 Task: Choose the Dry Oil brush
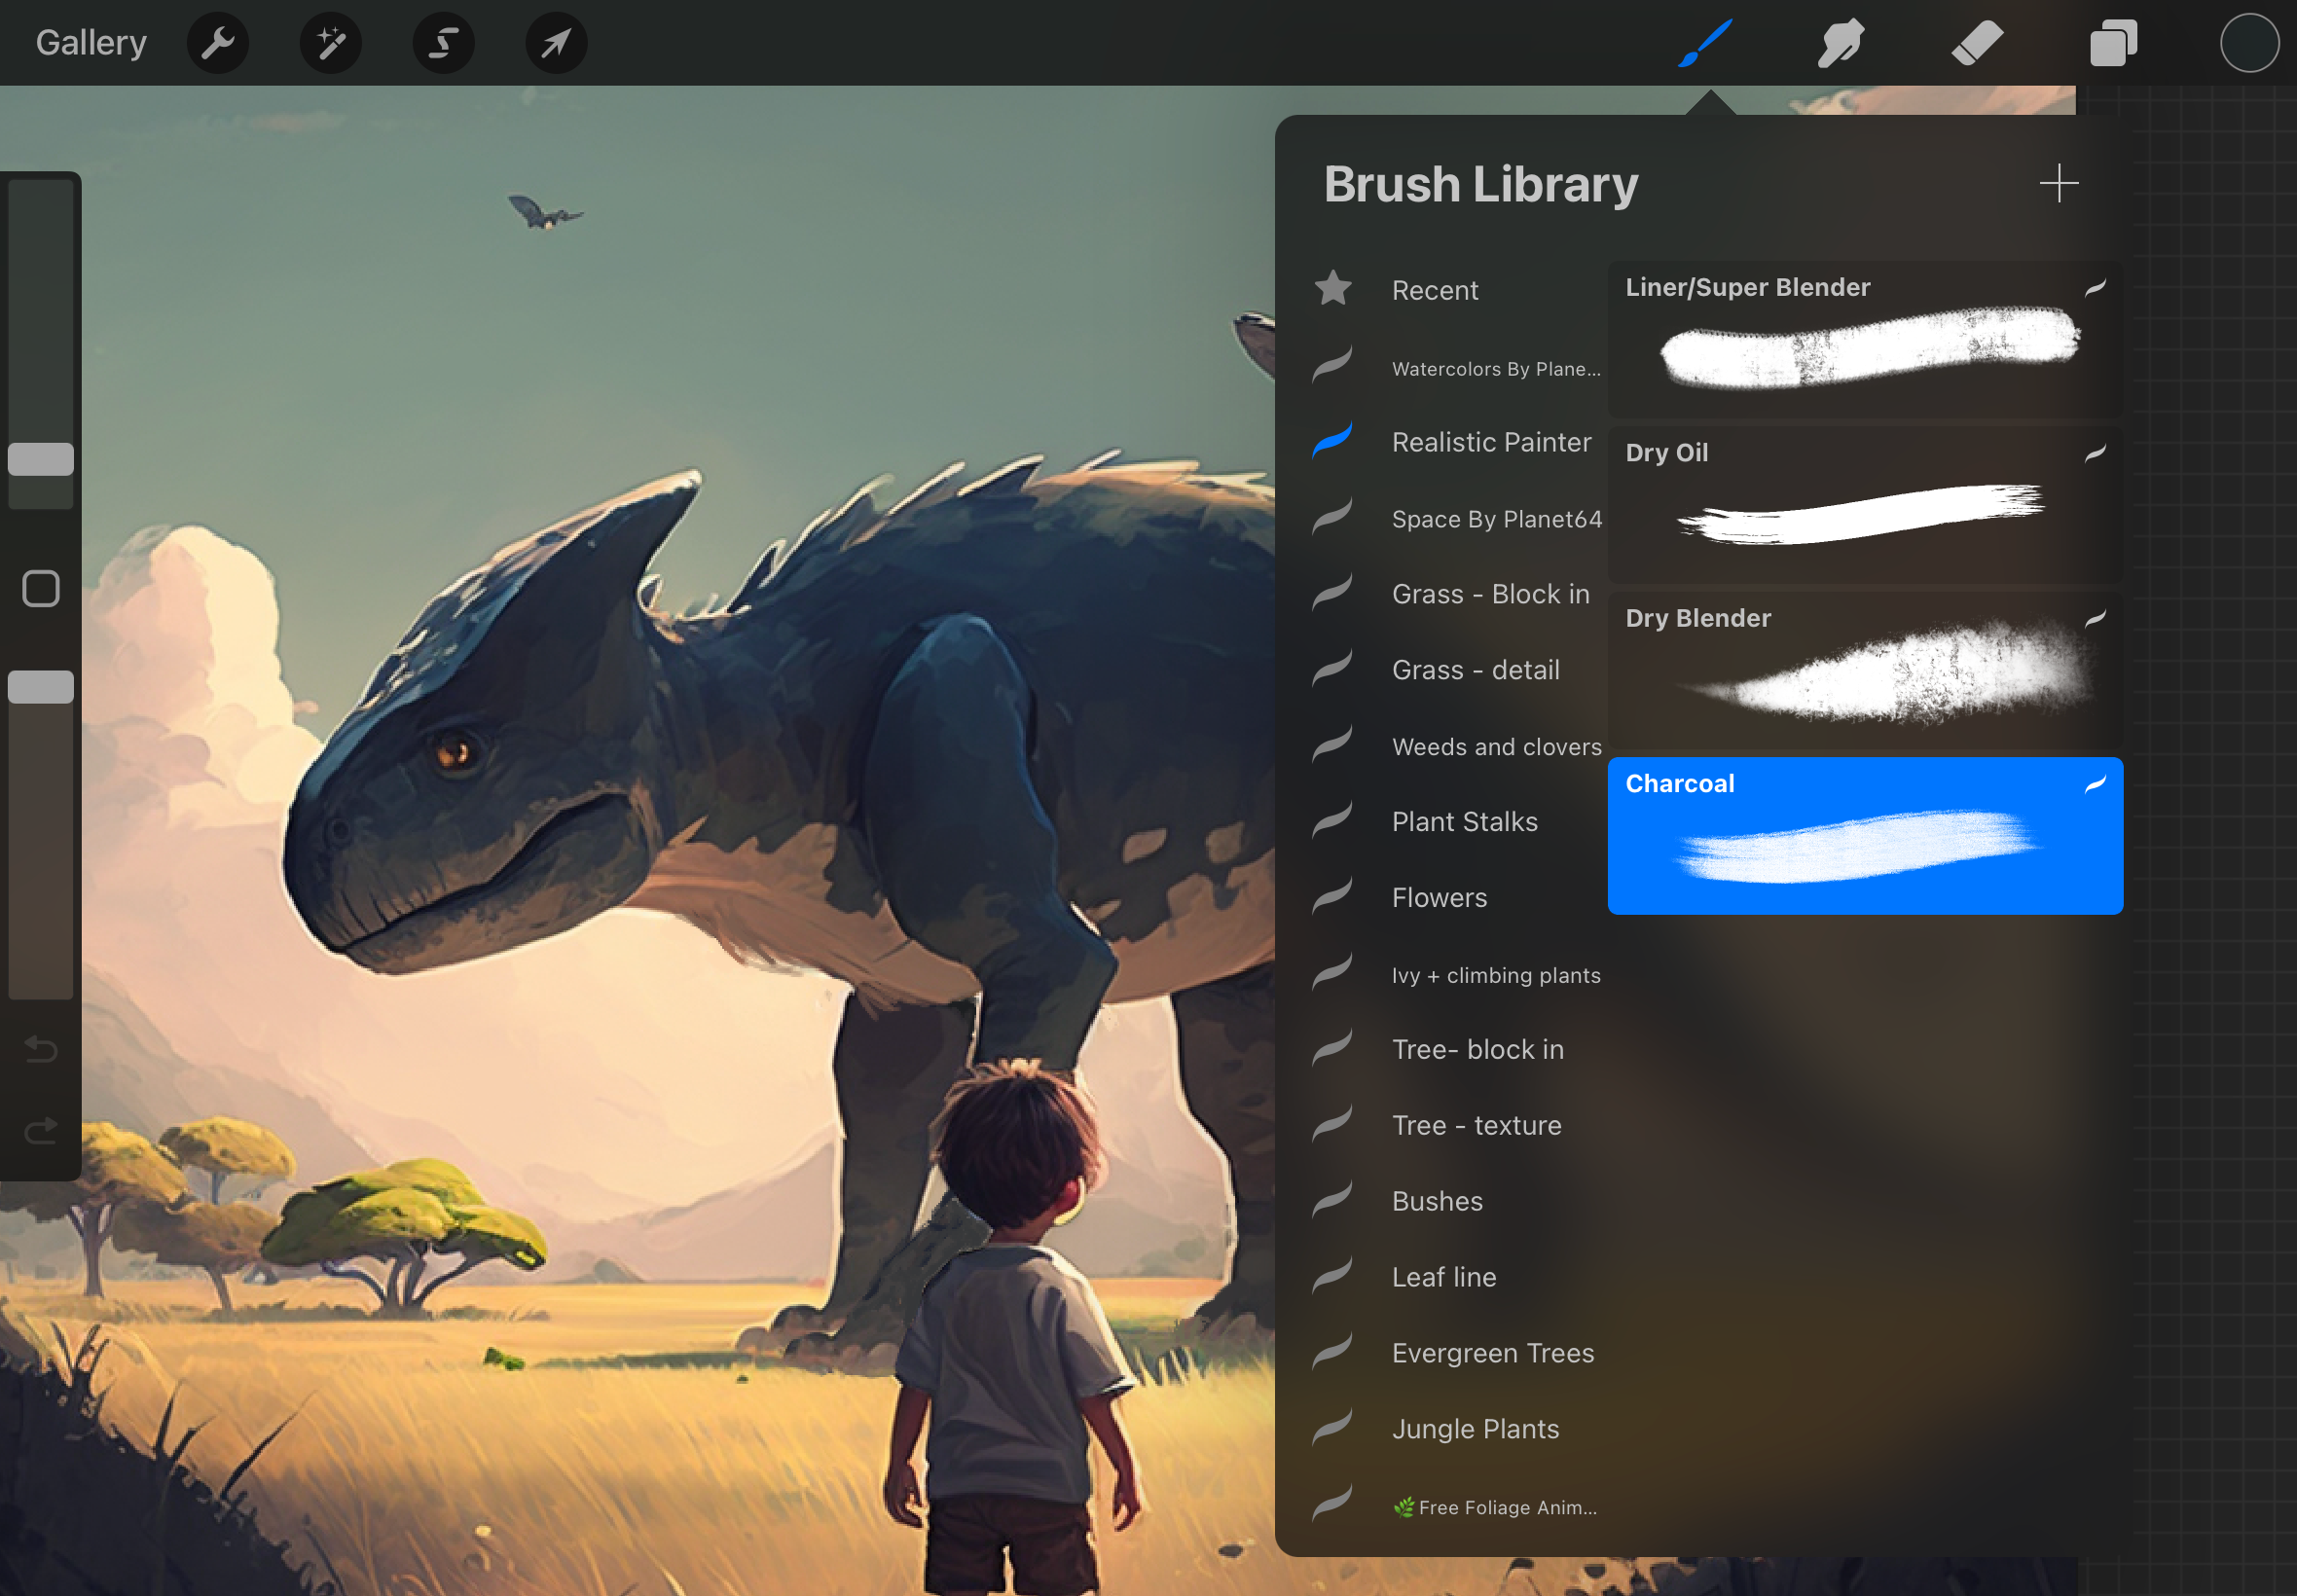click(x=1864, y=505)
